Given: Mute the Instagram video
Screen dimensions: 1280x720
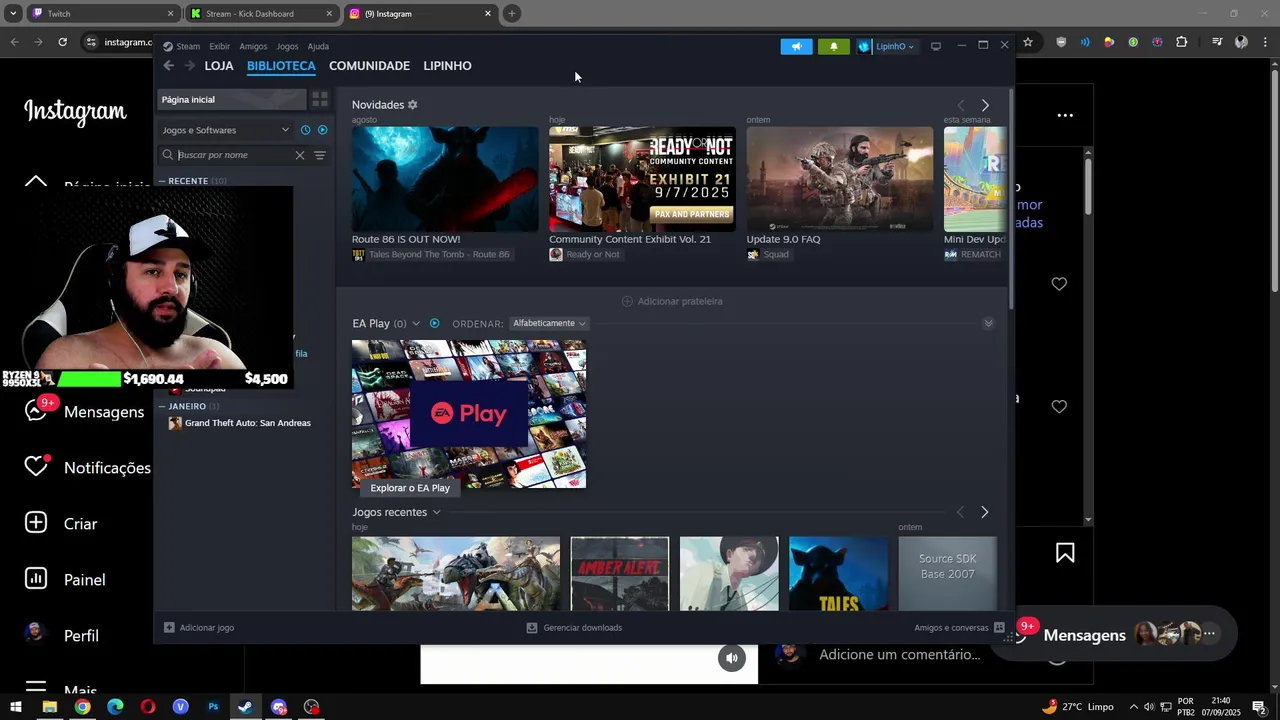Looking at the screenshot, I should point(732,657).
